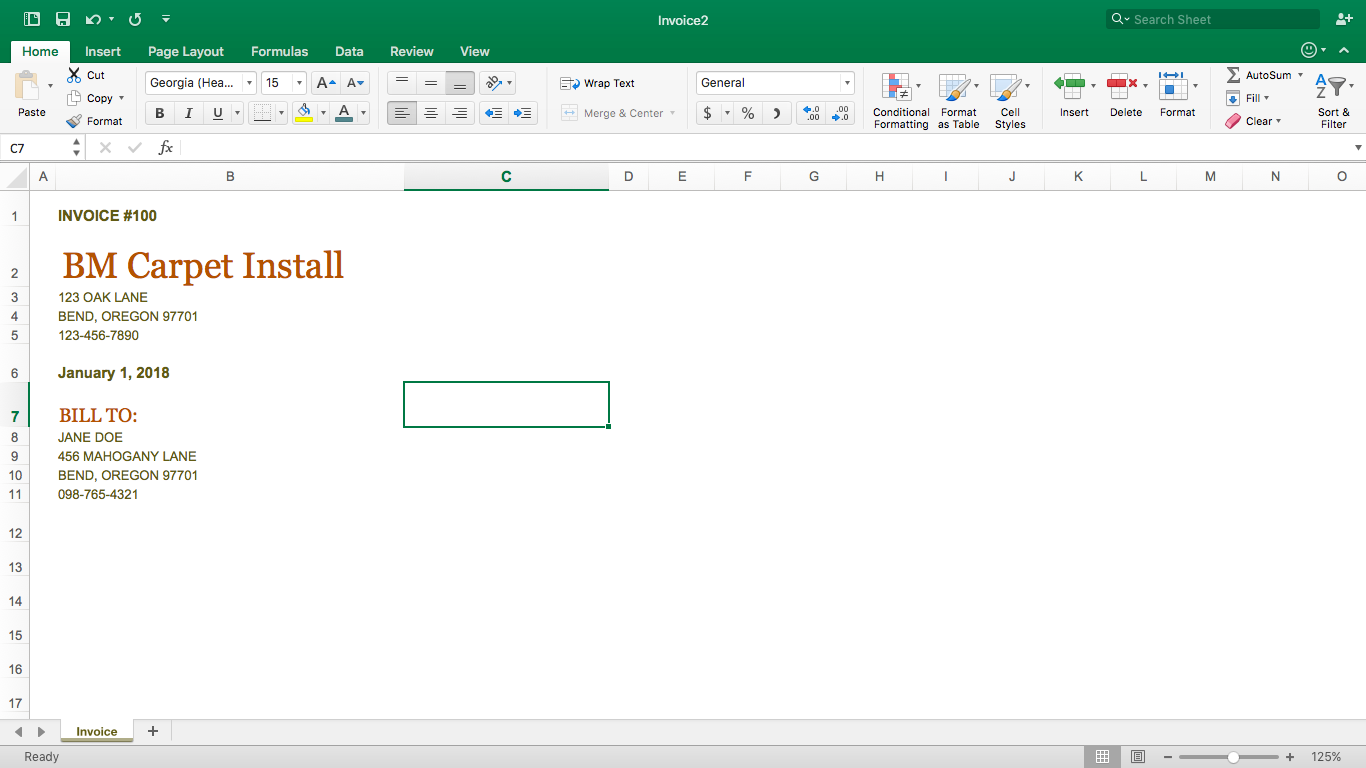Viewport: 1366px width, 768px height.
Task: Apply currency format with dollar icon
Action: coord(708,113)
